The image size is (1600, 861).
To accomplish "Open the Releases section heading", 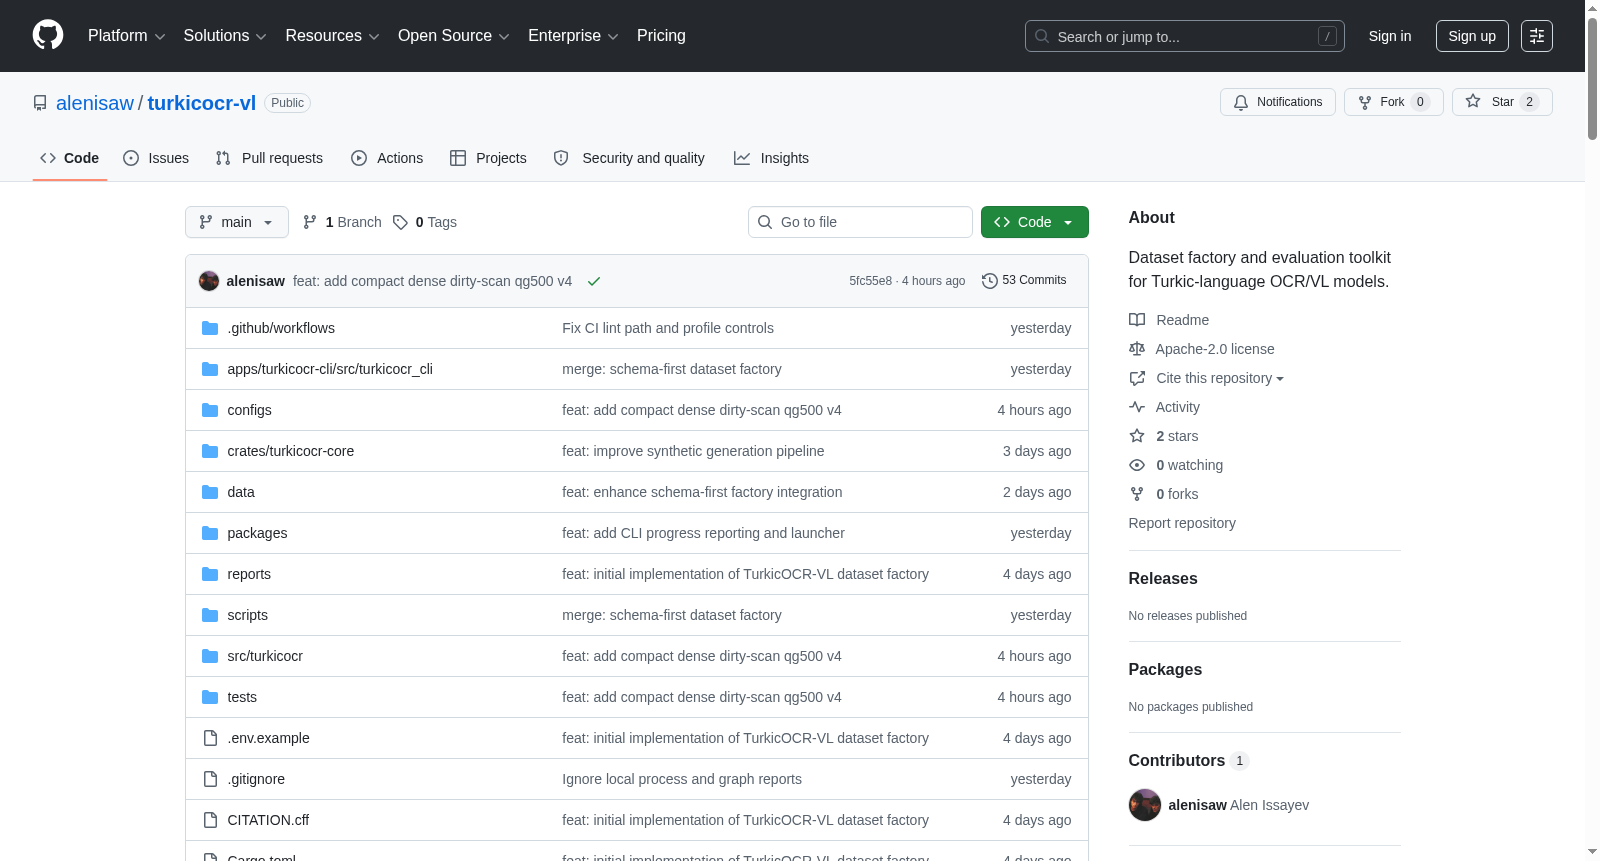I will point(1163,578).
